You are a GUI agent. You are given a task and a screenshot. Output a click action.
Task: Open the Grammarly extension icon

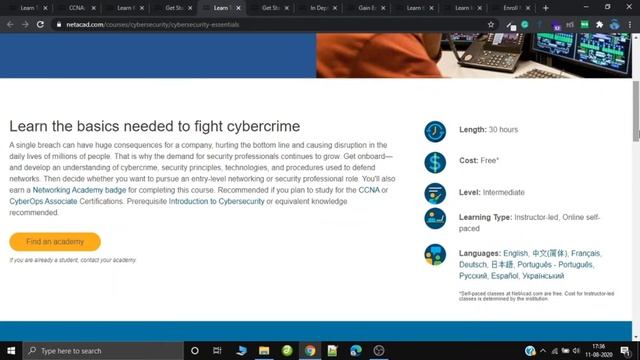point(525,24)
